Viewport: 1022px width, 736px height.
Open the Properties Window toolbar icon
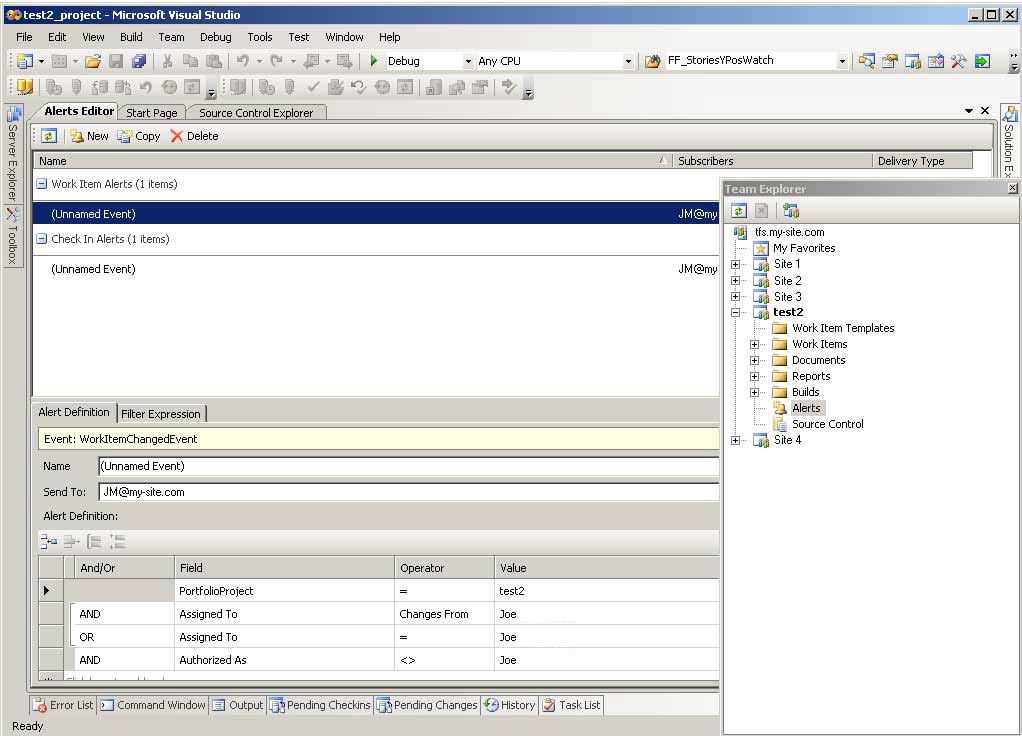(x=890, y=61)
